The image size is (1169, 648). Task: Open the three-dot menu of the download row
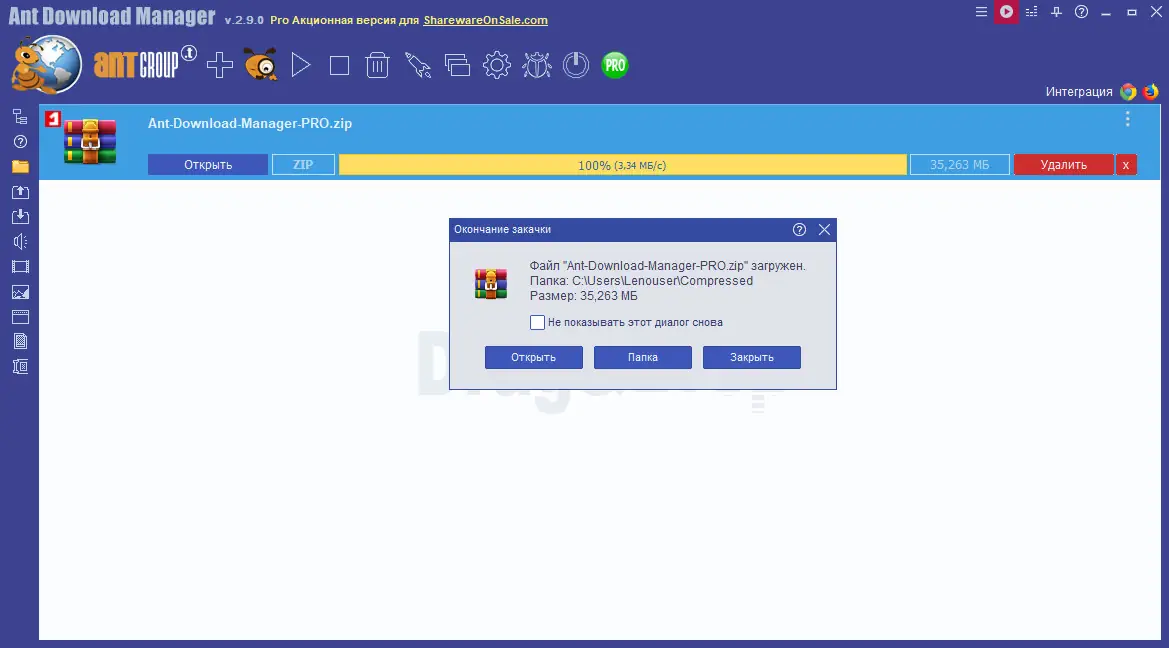1127,119
